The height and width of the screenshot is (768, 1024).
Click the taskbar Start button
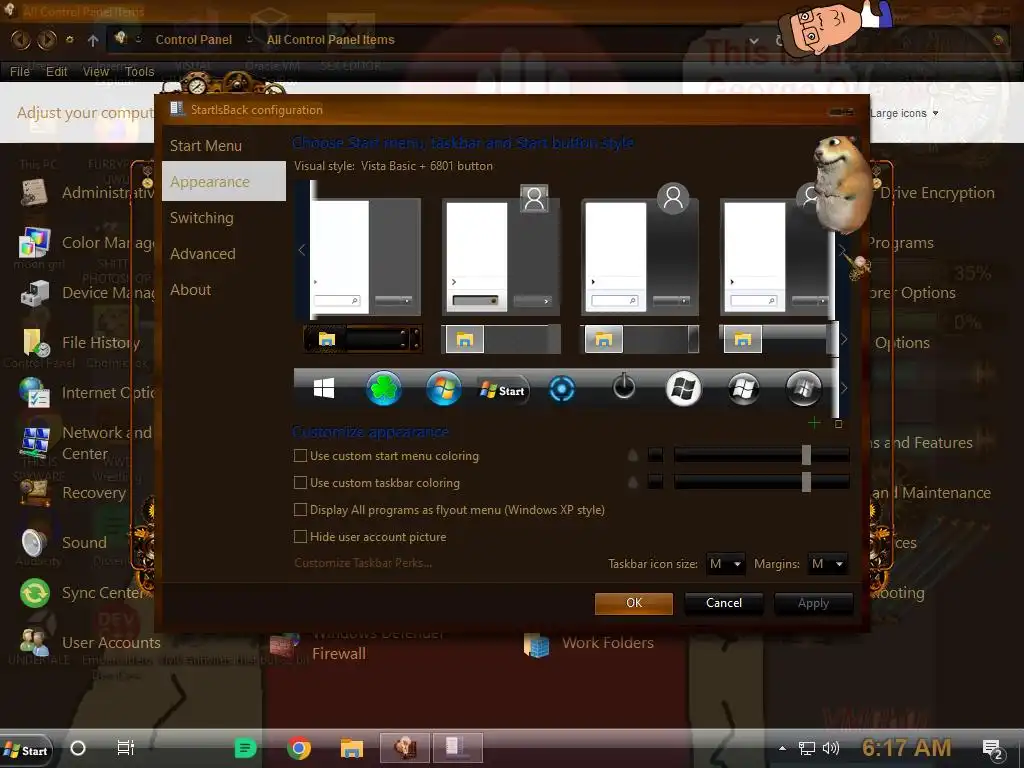[x=26, y=750]
